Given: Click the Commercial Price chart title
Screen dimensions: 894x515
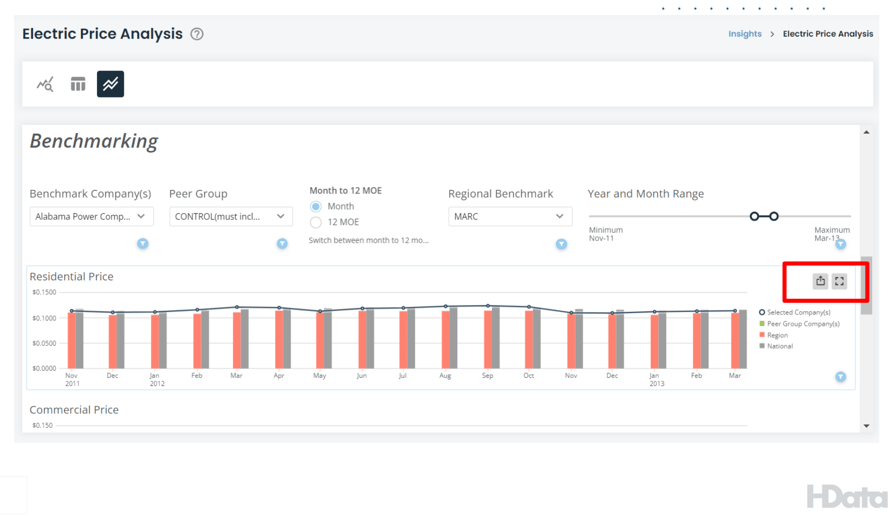Looking at the screenshot, I should click(74, 410).
